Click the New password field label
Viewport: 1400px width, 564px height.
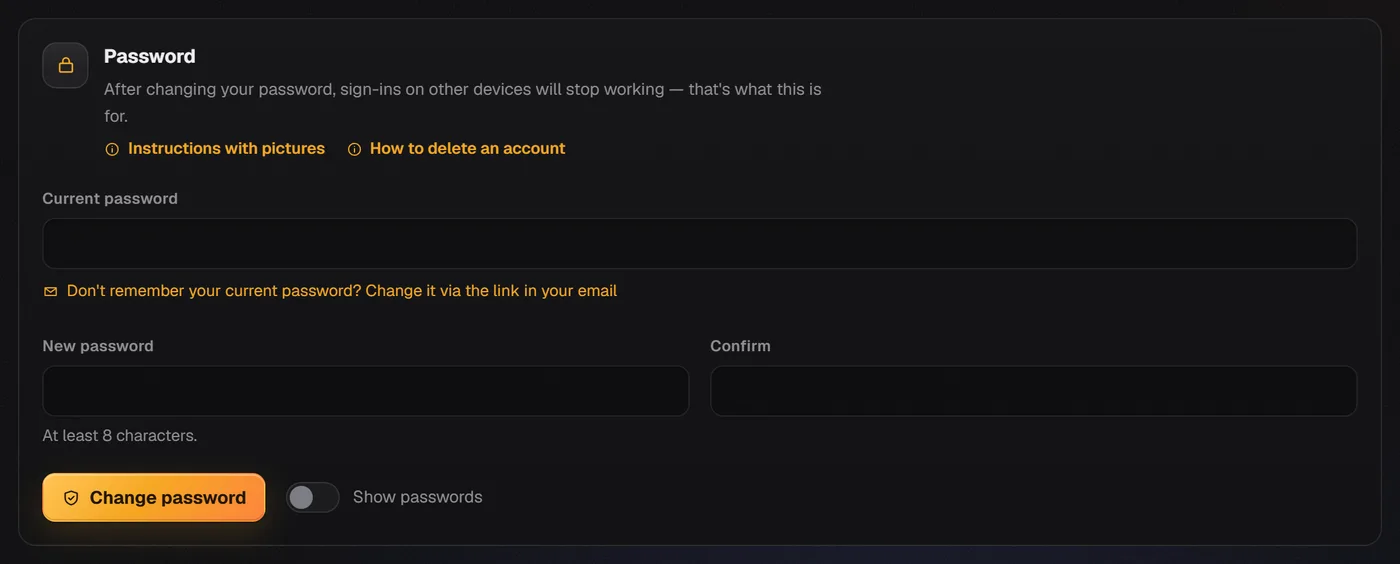(98, 346)
